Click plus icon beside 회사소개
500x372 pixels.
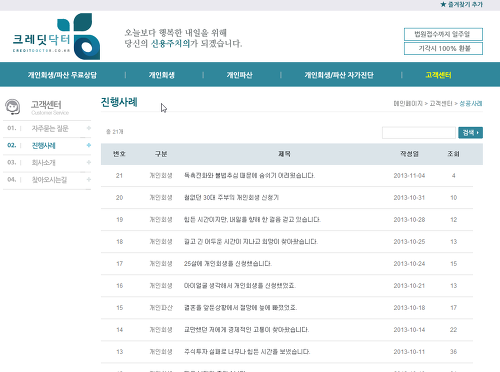[x=89, y=162]
